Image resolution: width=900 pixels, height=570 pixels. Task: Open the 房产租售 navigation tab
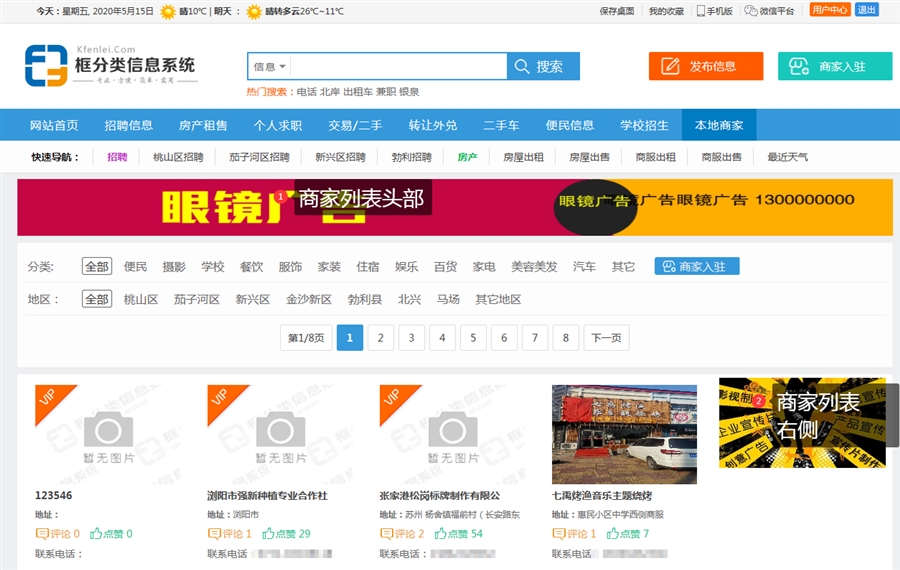tap(203, 125)
